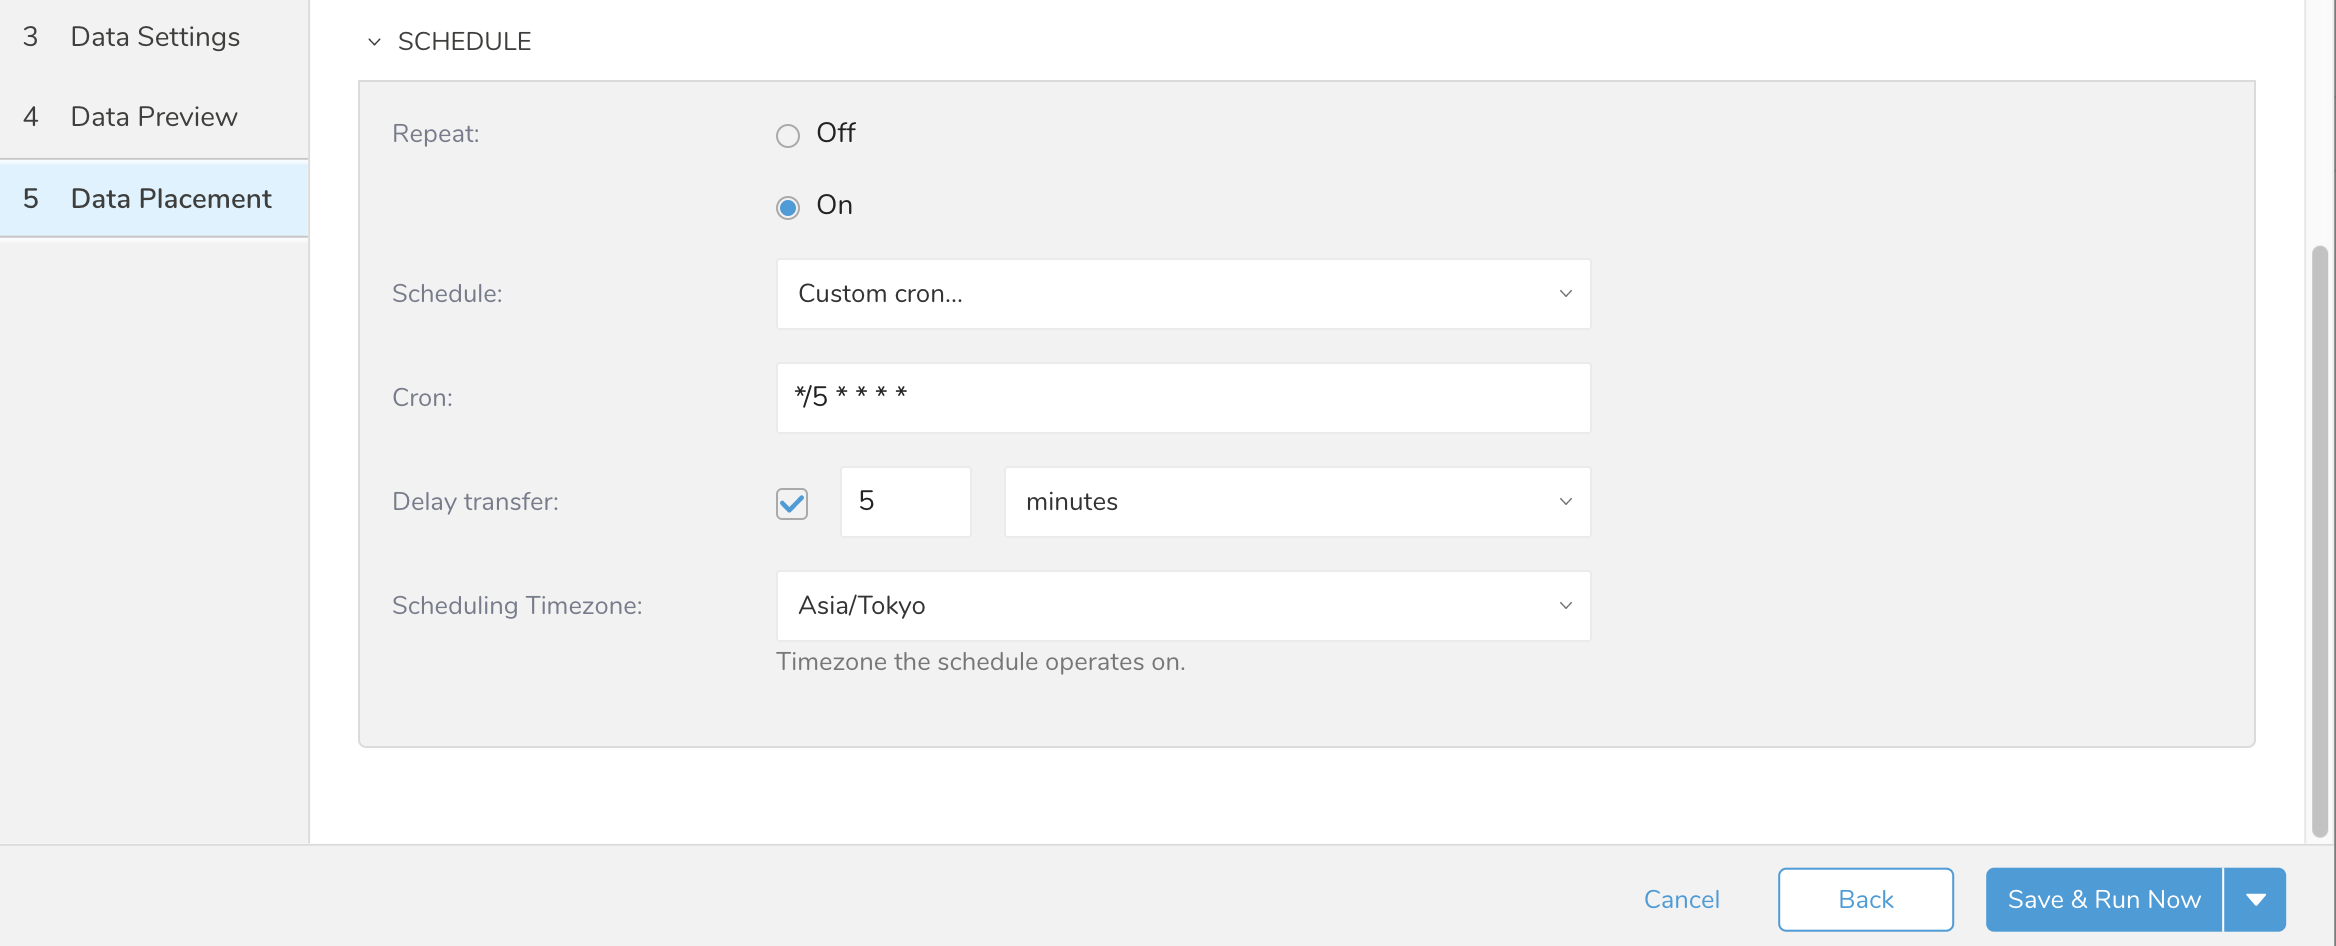Click the vertical scrollbar thumb
The image size is (2336, 946).
coord(2320,540)
